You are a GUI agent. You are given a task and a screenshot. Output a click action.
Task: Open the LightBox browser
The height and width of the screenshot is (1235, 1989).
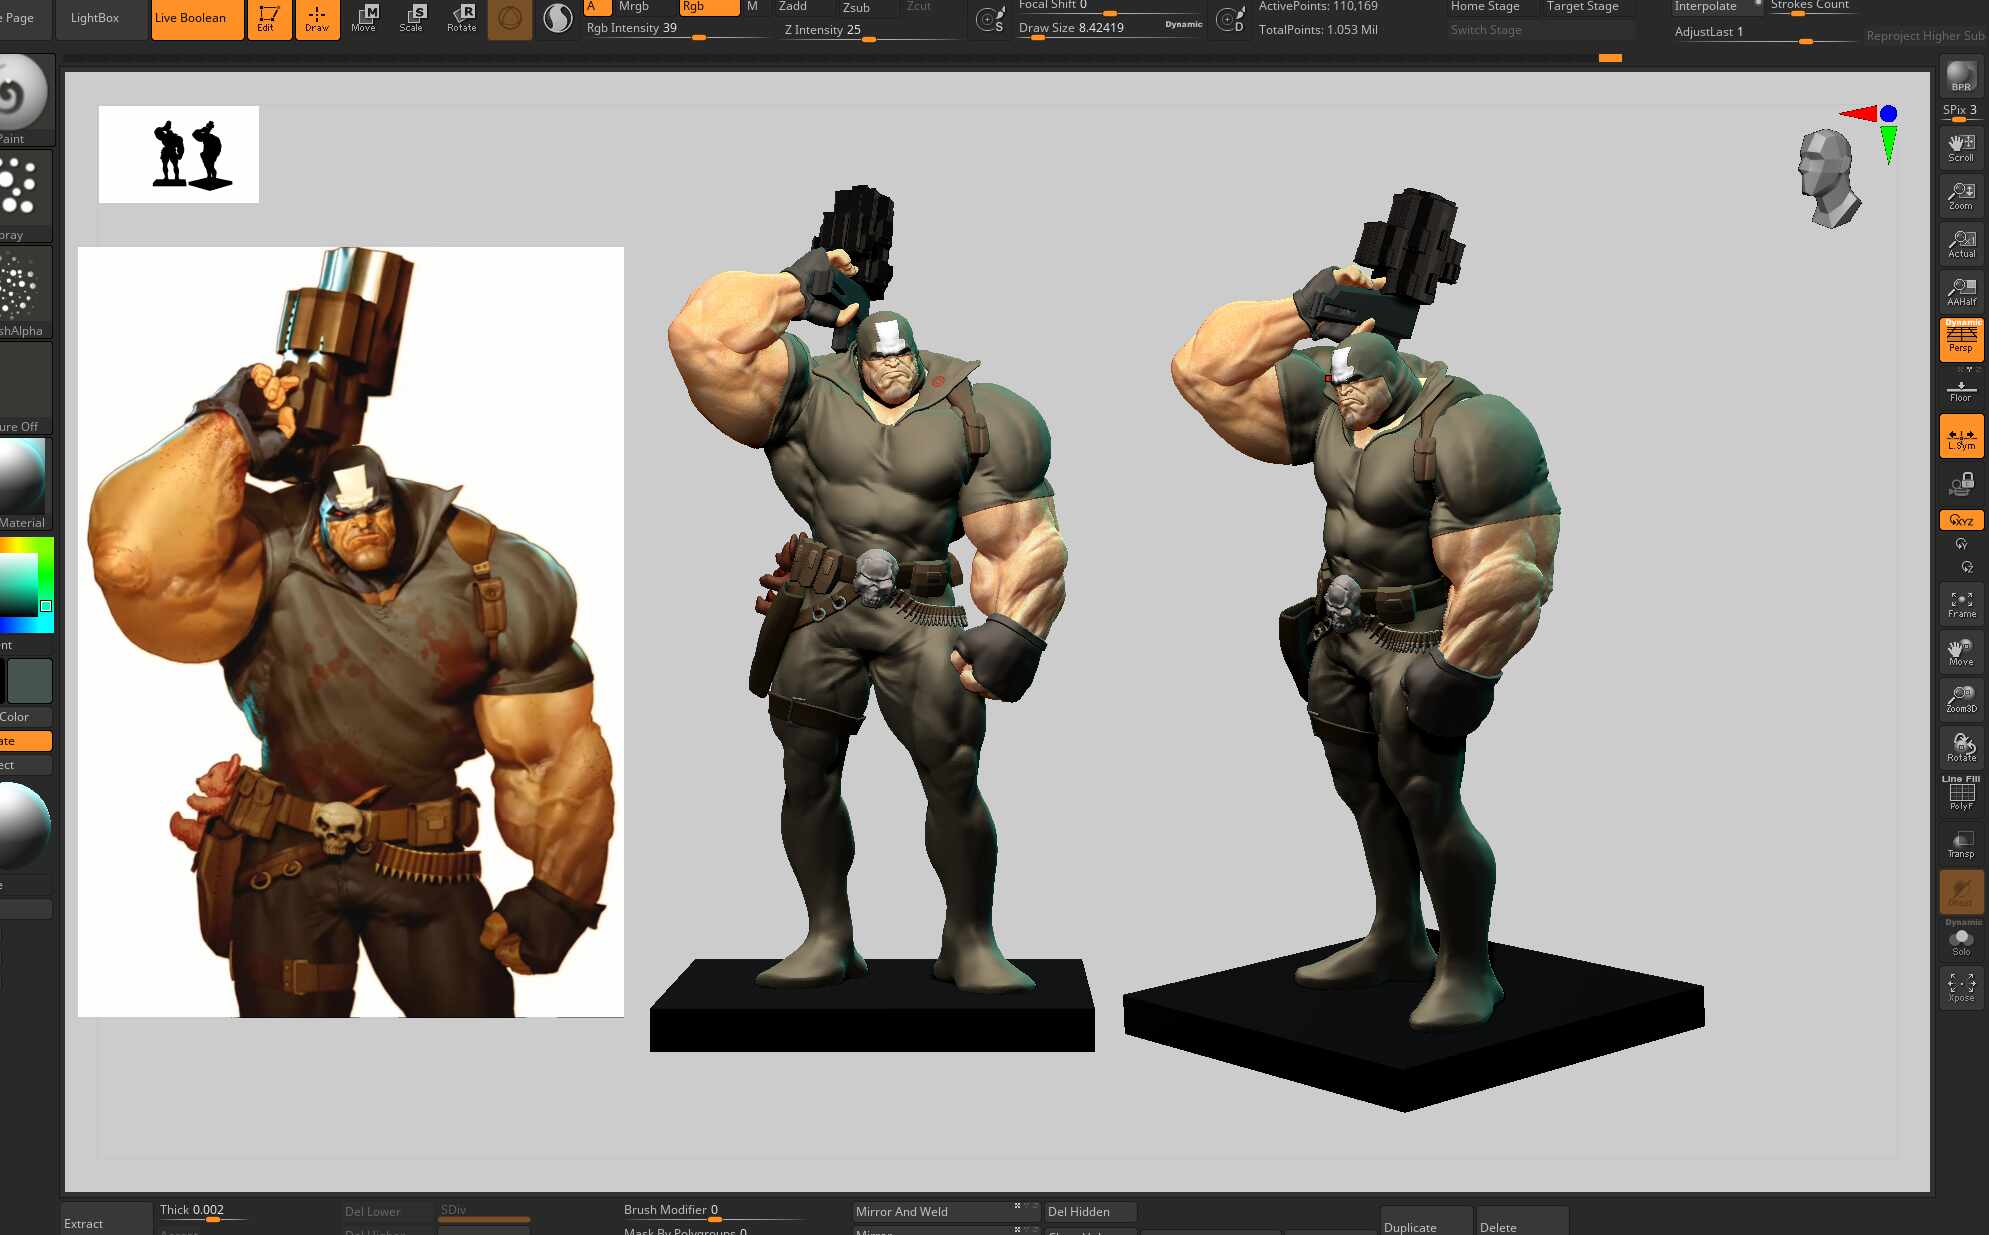[95, 18]
